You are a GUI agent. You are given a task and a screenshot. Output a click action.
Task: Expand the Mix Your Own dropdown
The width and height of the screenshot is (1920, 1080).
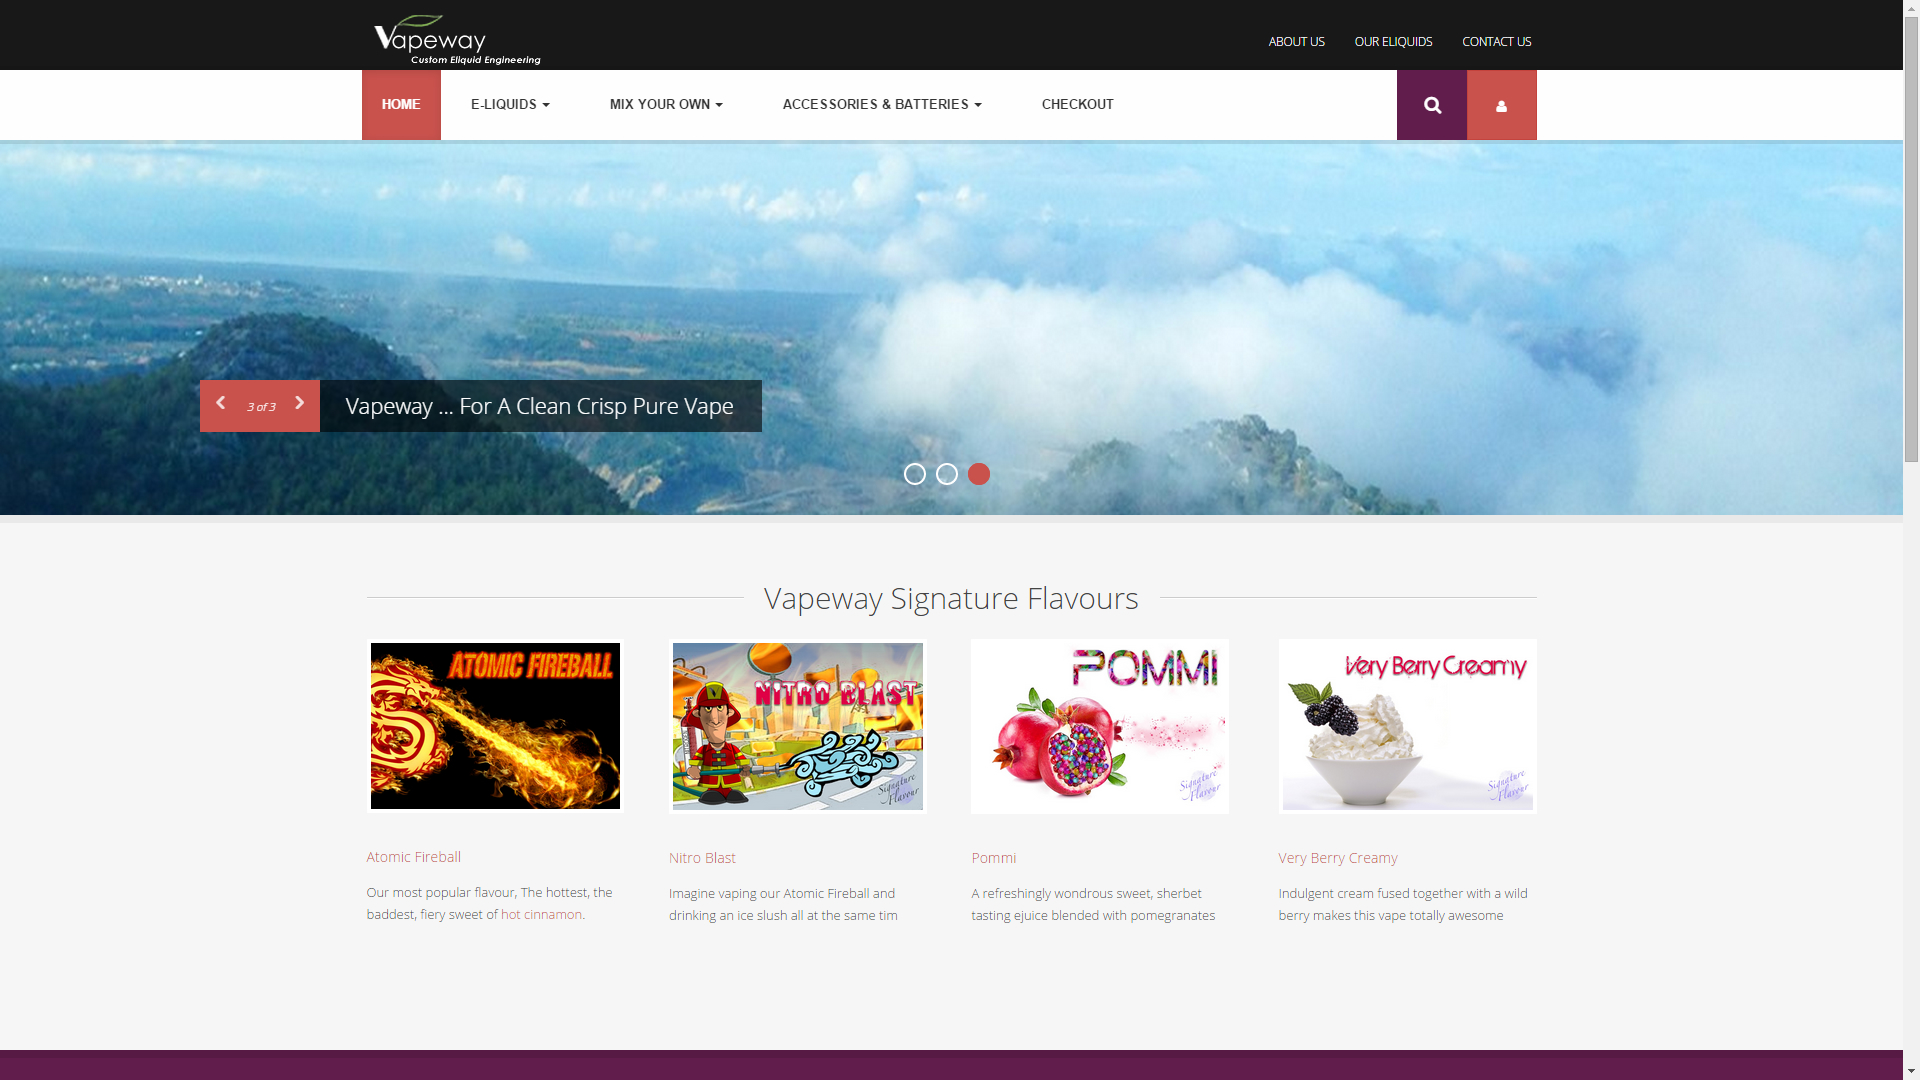(x=666, y=105)
